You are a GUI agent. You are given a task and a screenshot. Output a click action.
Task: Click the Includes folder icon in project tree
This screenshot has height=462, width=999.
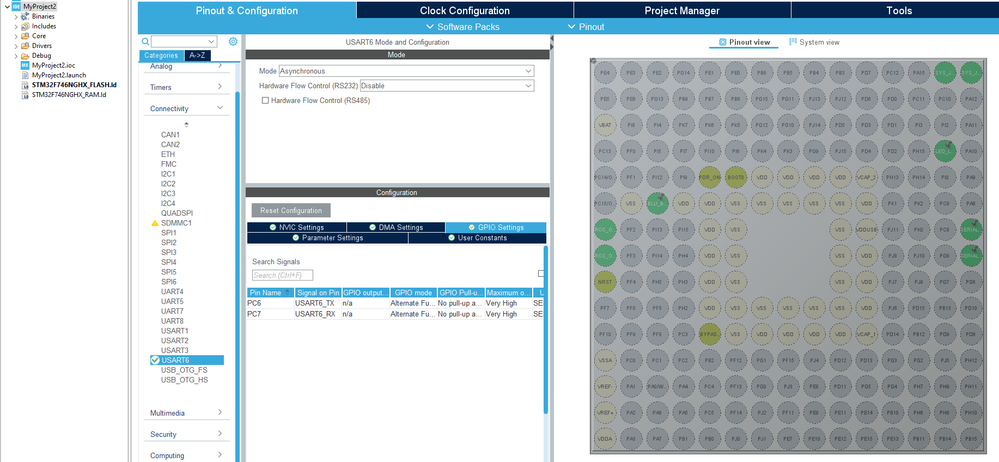coord(25,26)
